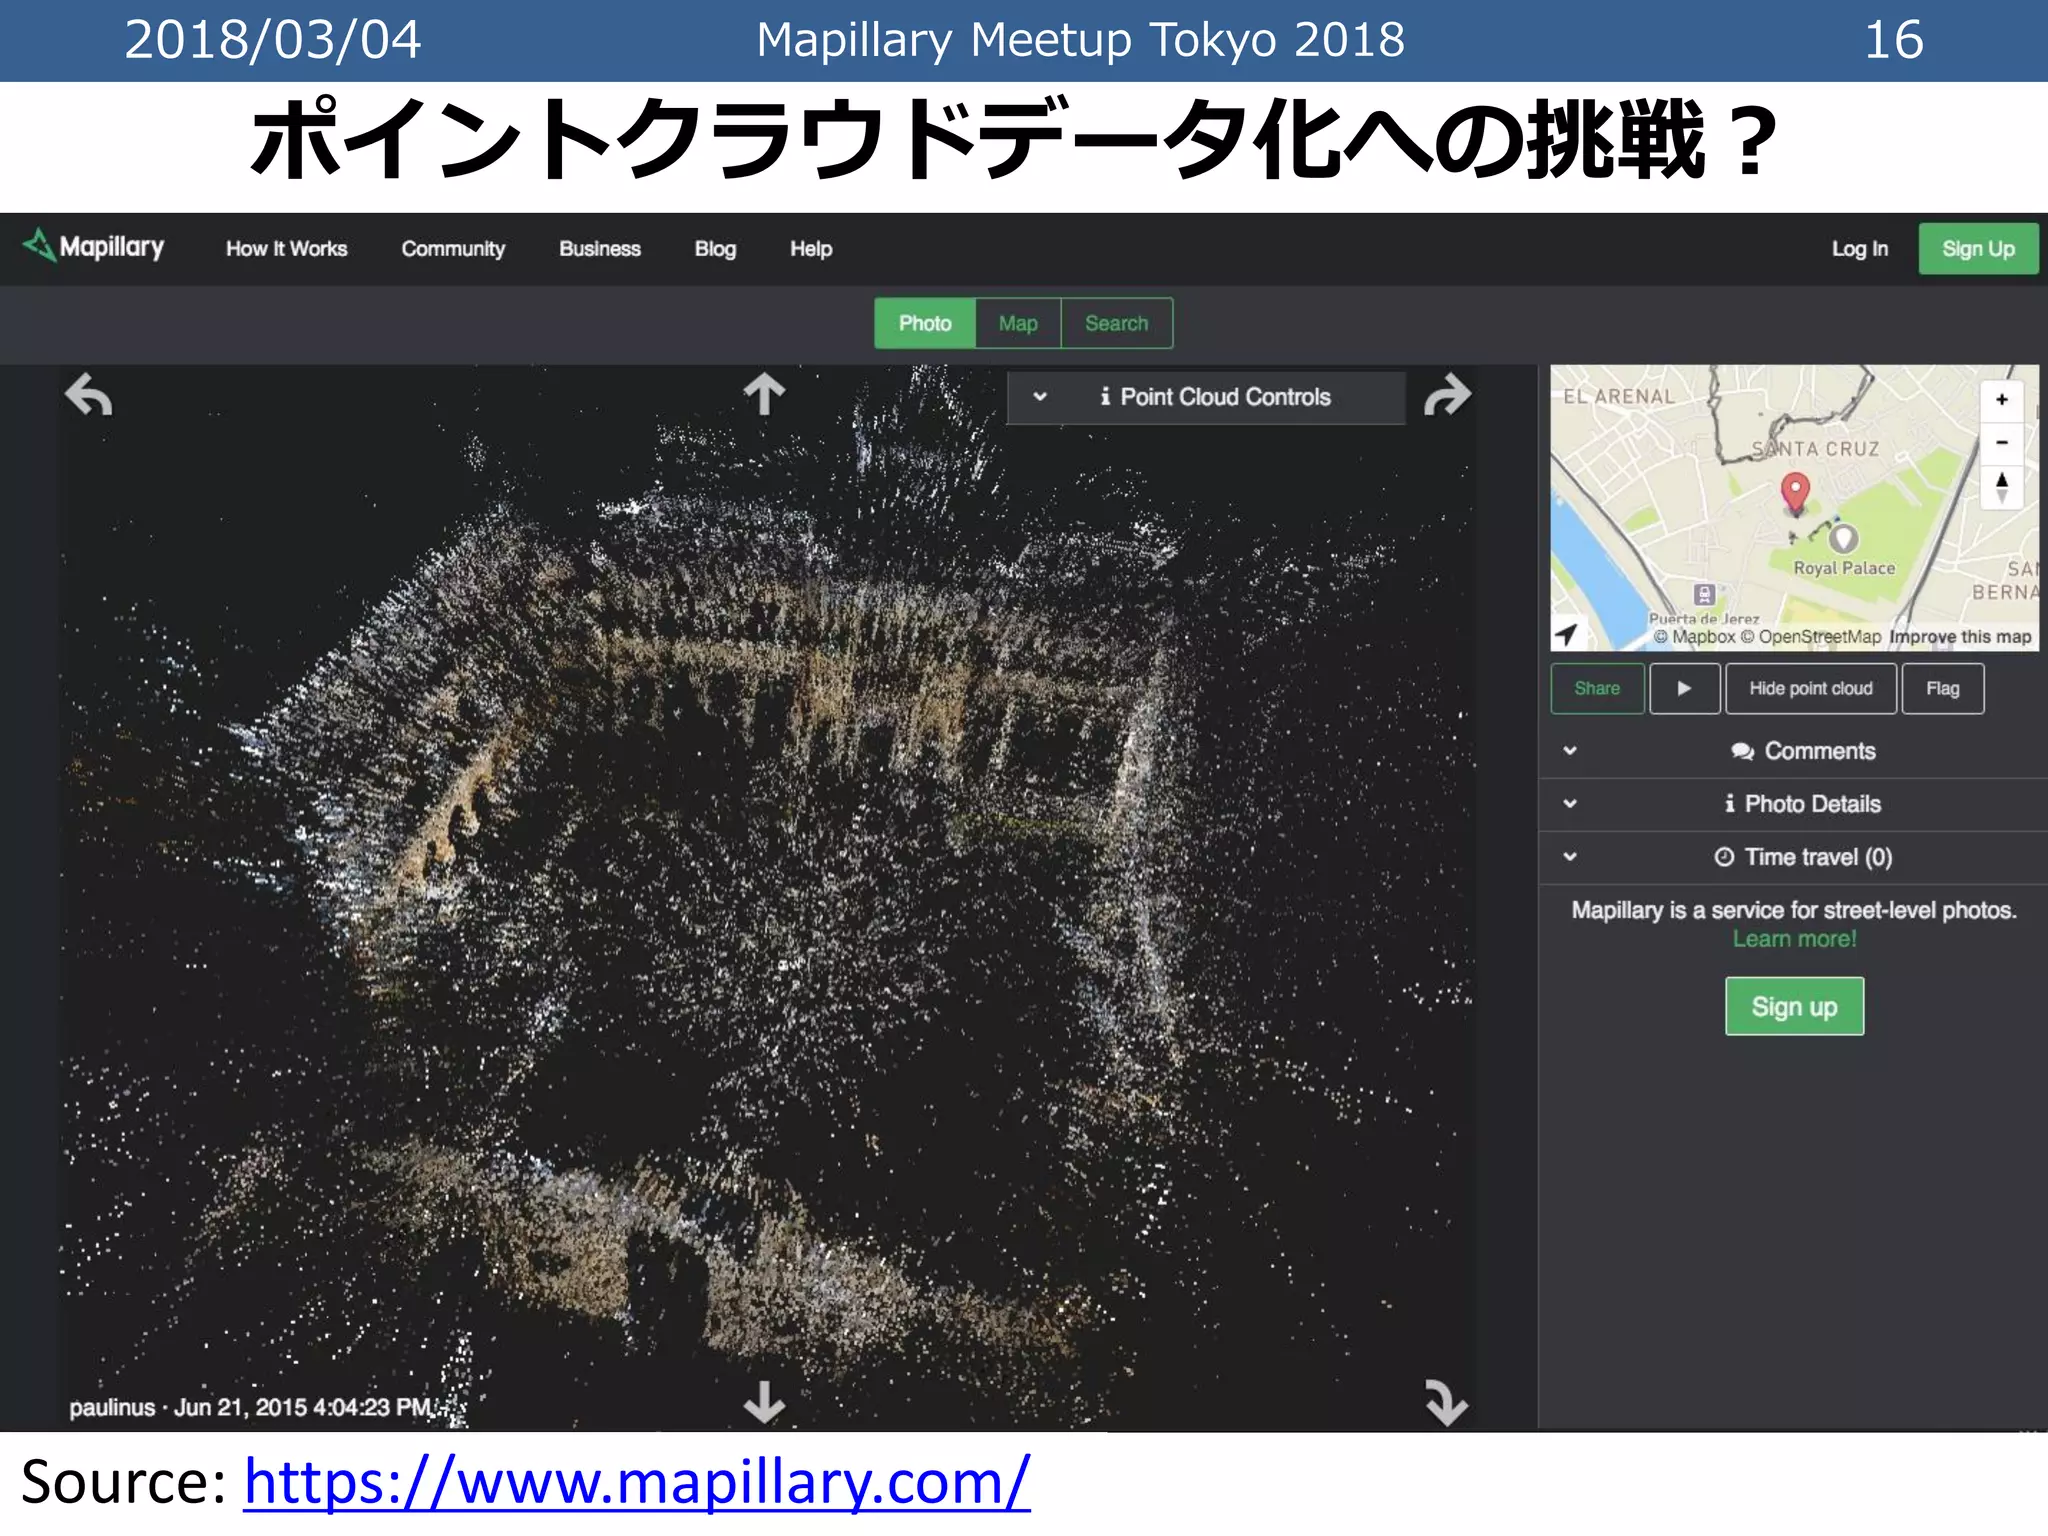2048x1536 pixels.
Task: Click the Share button
Action: [1597, 688]
